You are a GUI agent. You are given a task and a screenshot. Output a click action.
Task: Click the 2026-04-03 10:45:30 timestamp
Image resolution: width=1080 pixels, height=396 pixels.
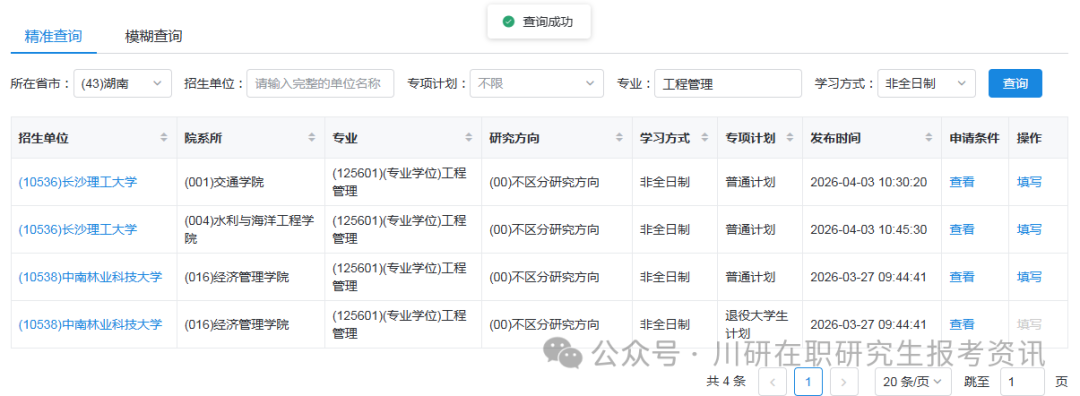coord(868,229)
